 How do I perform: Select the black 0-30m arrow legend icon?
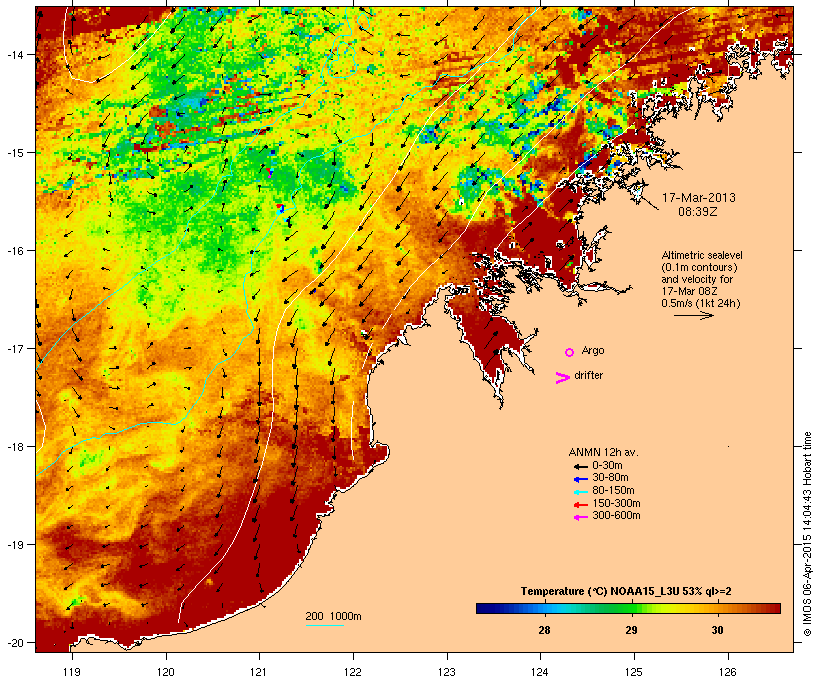coord(579,465)
